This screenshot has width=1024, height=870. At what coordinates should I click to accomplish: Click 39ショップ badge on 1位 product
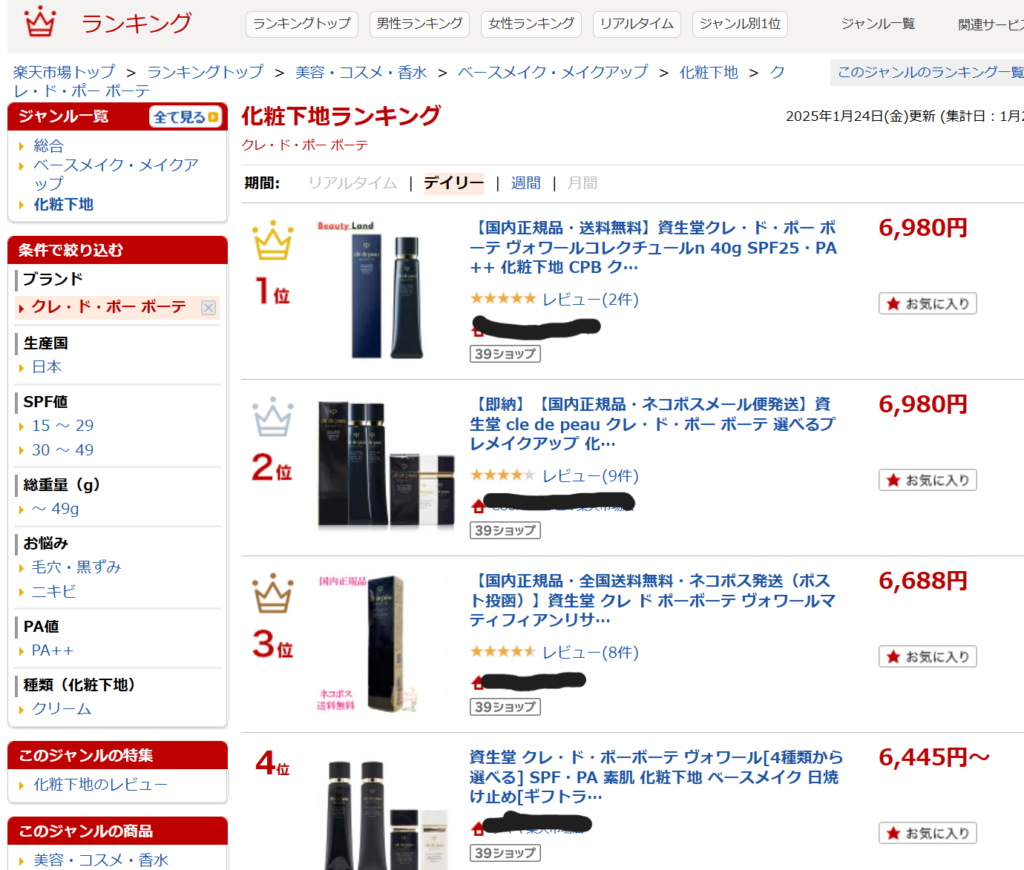pos(505,354)
